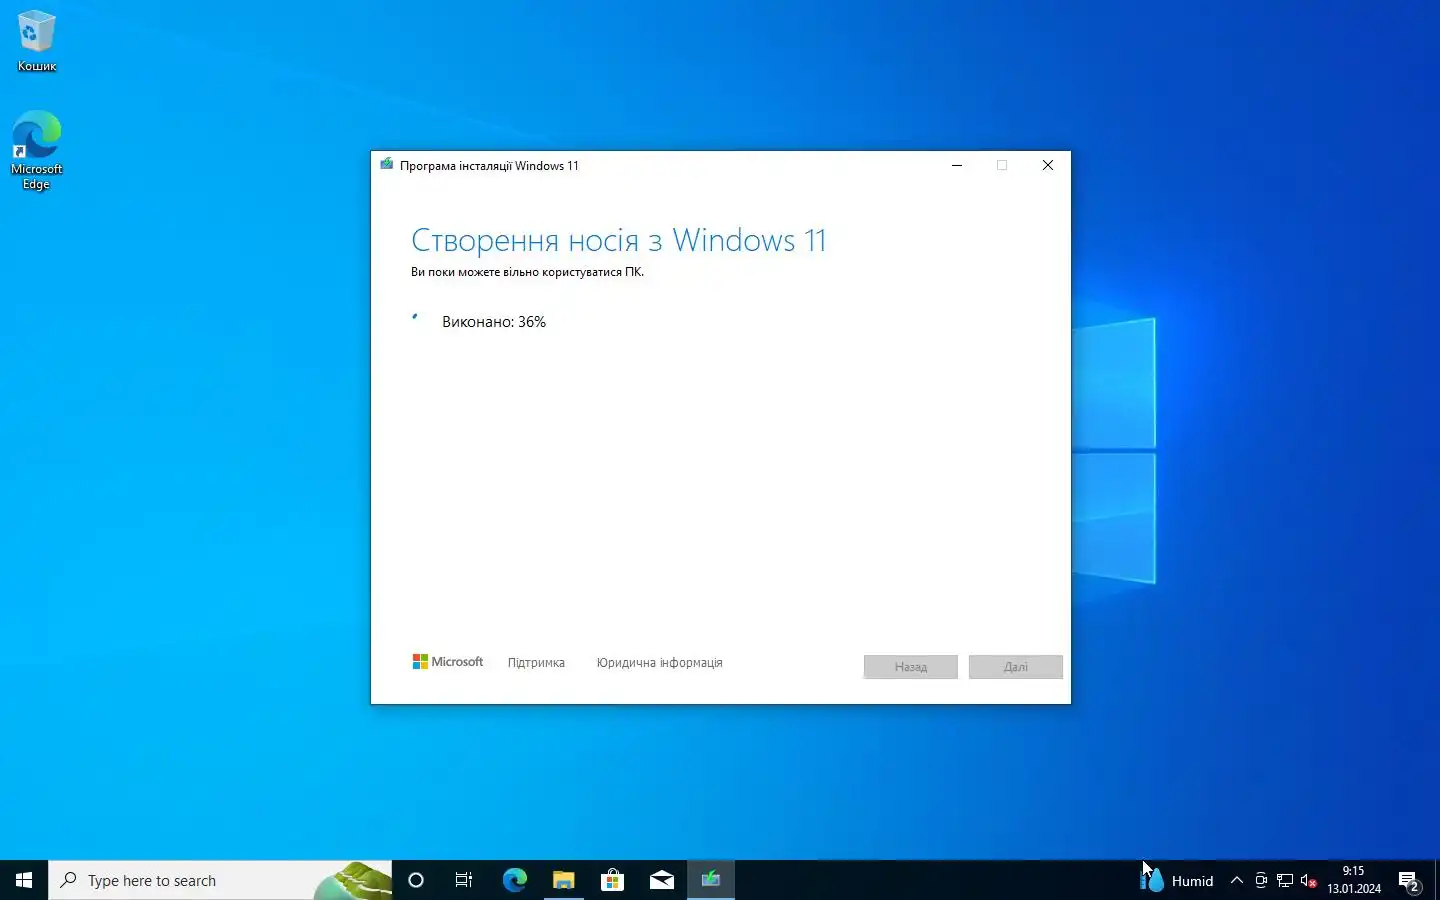Open the clock showing 9:15 13.01.2024

[1354, 880]
